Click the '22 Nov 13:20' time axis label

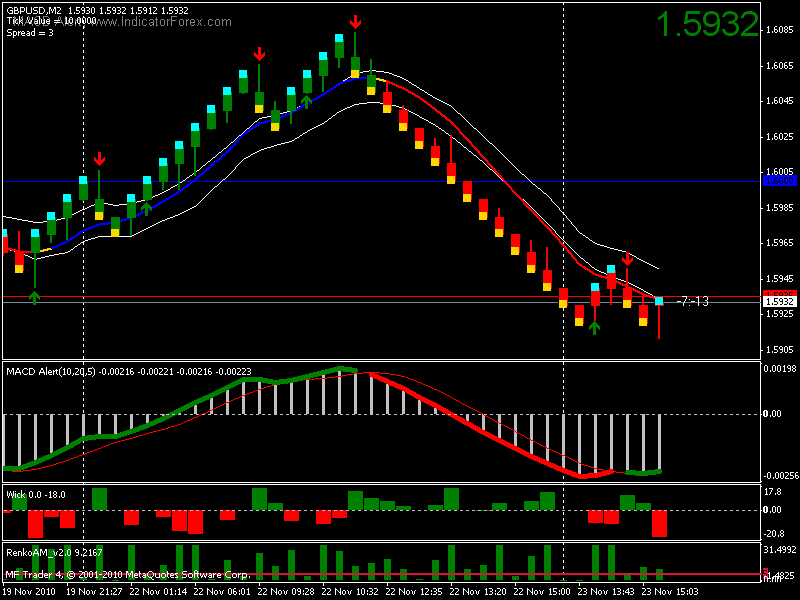click(x=478, y=592)
